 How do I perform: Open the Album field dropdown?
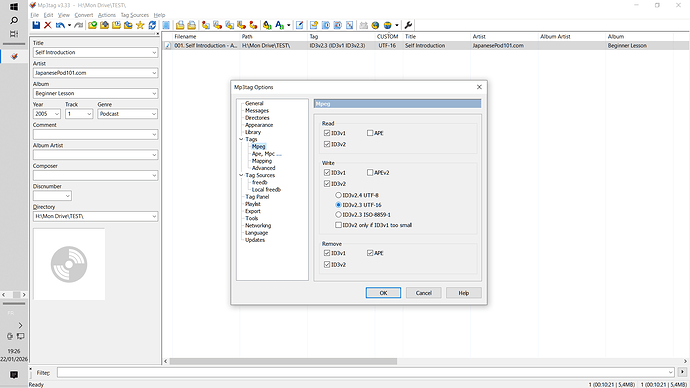pyautogui.click(x=154, y=93)
